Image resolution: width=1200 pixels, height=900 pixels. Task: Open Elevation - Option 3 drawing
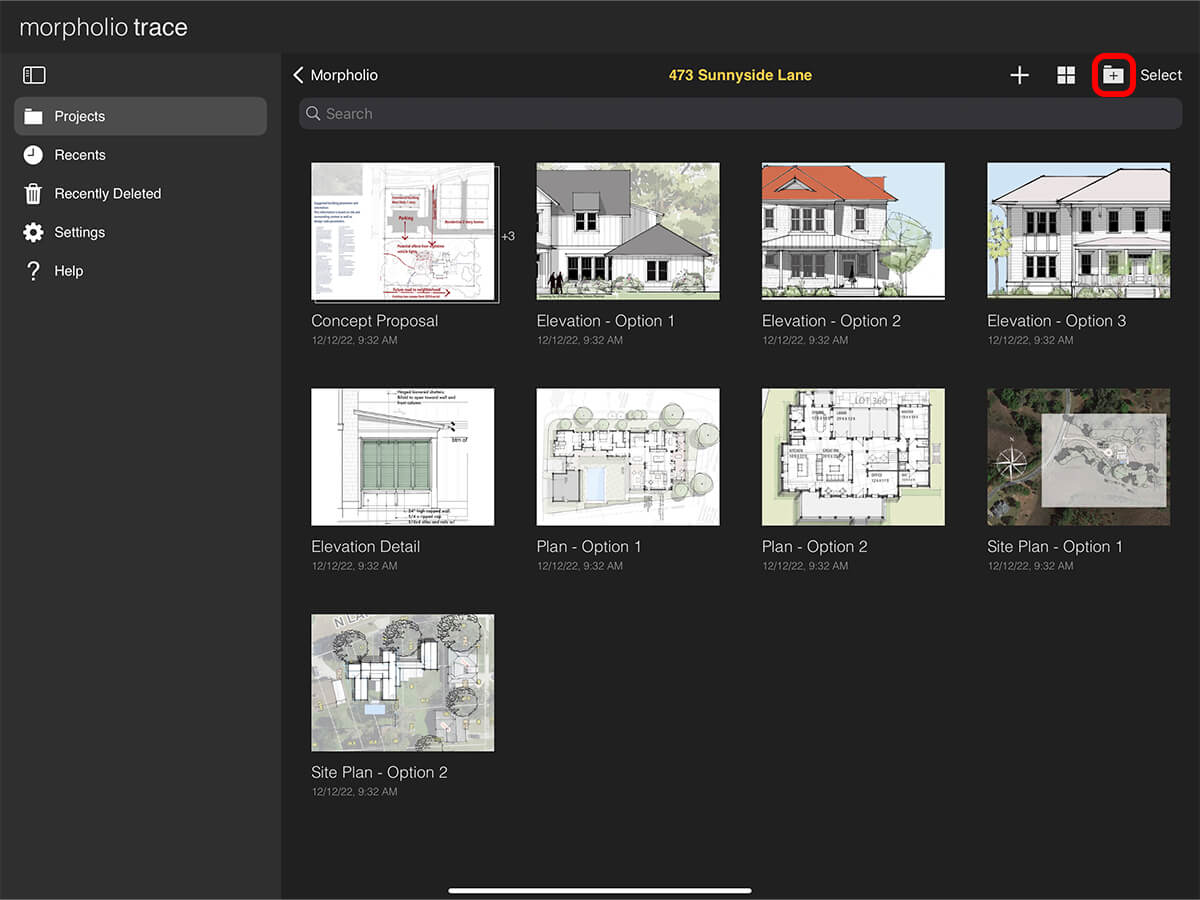click(1078, 231)
